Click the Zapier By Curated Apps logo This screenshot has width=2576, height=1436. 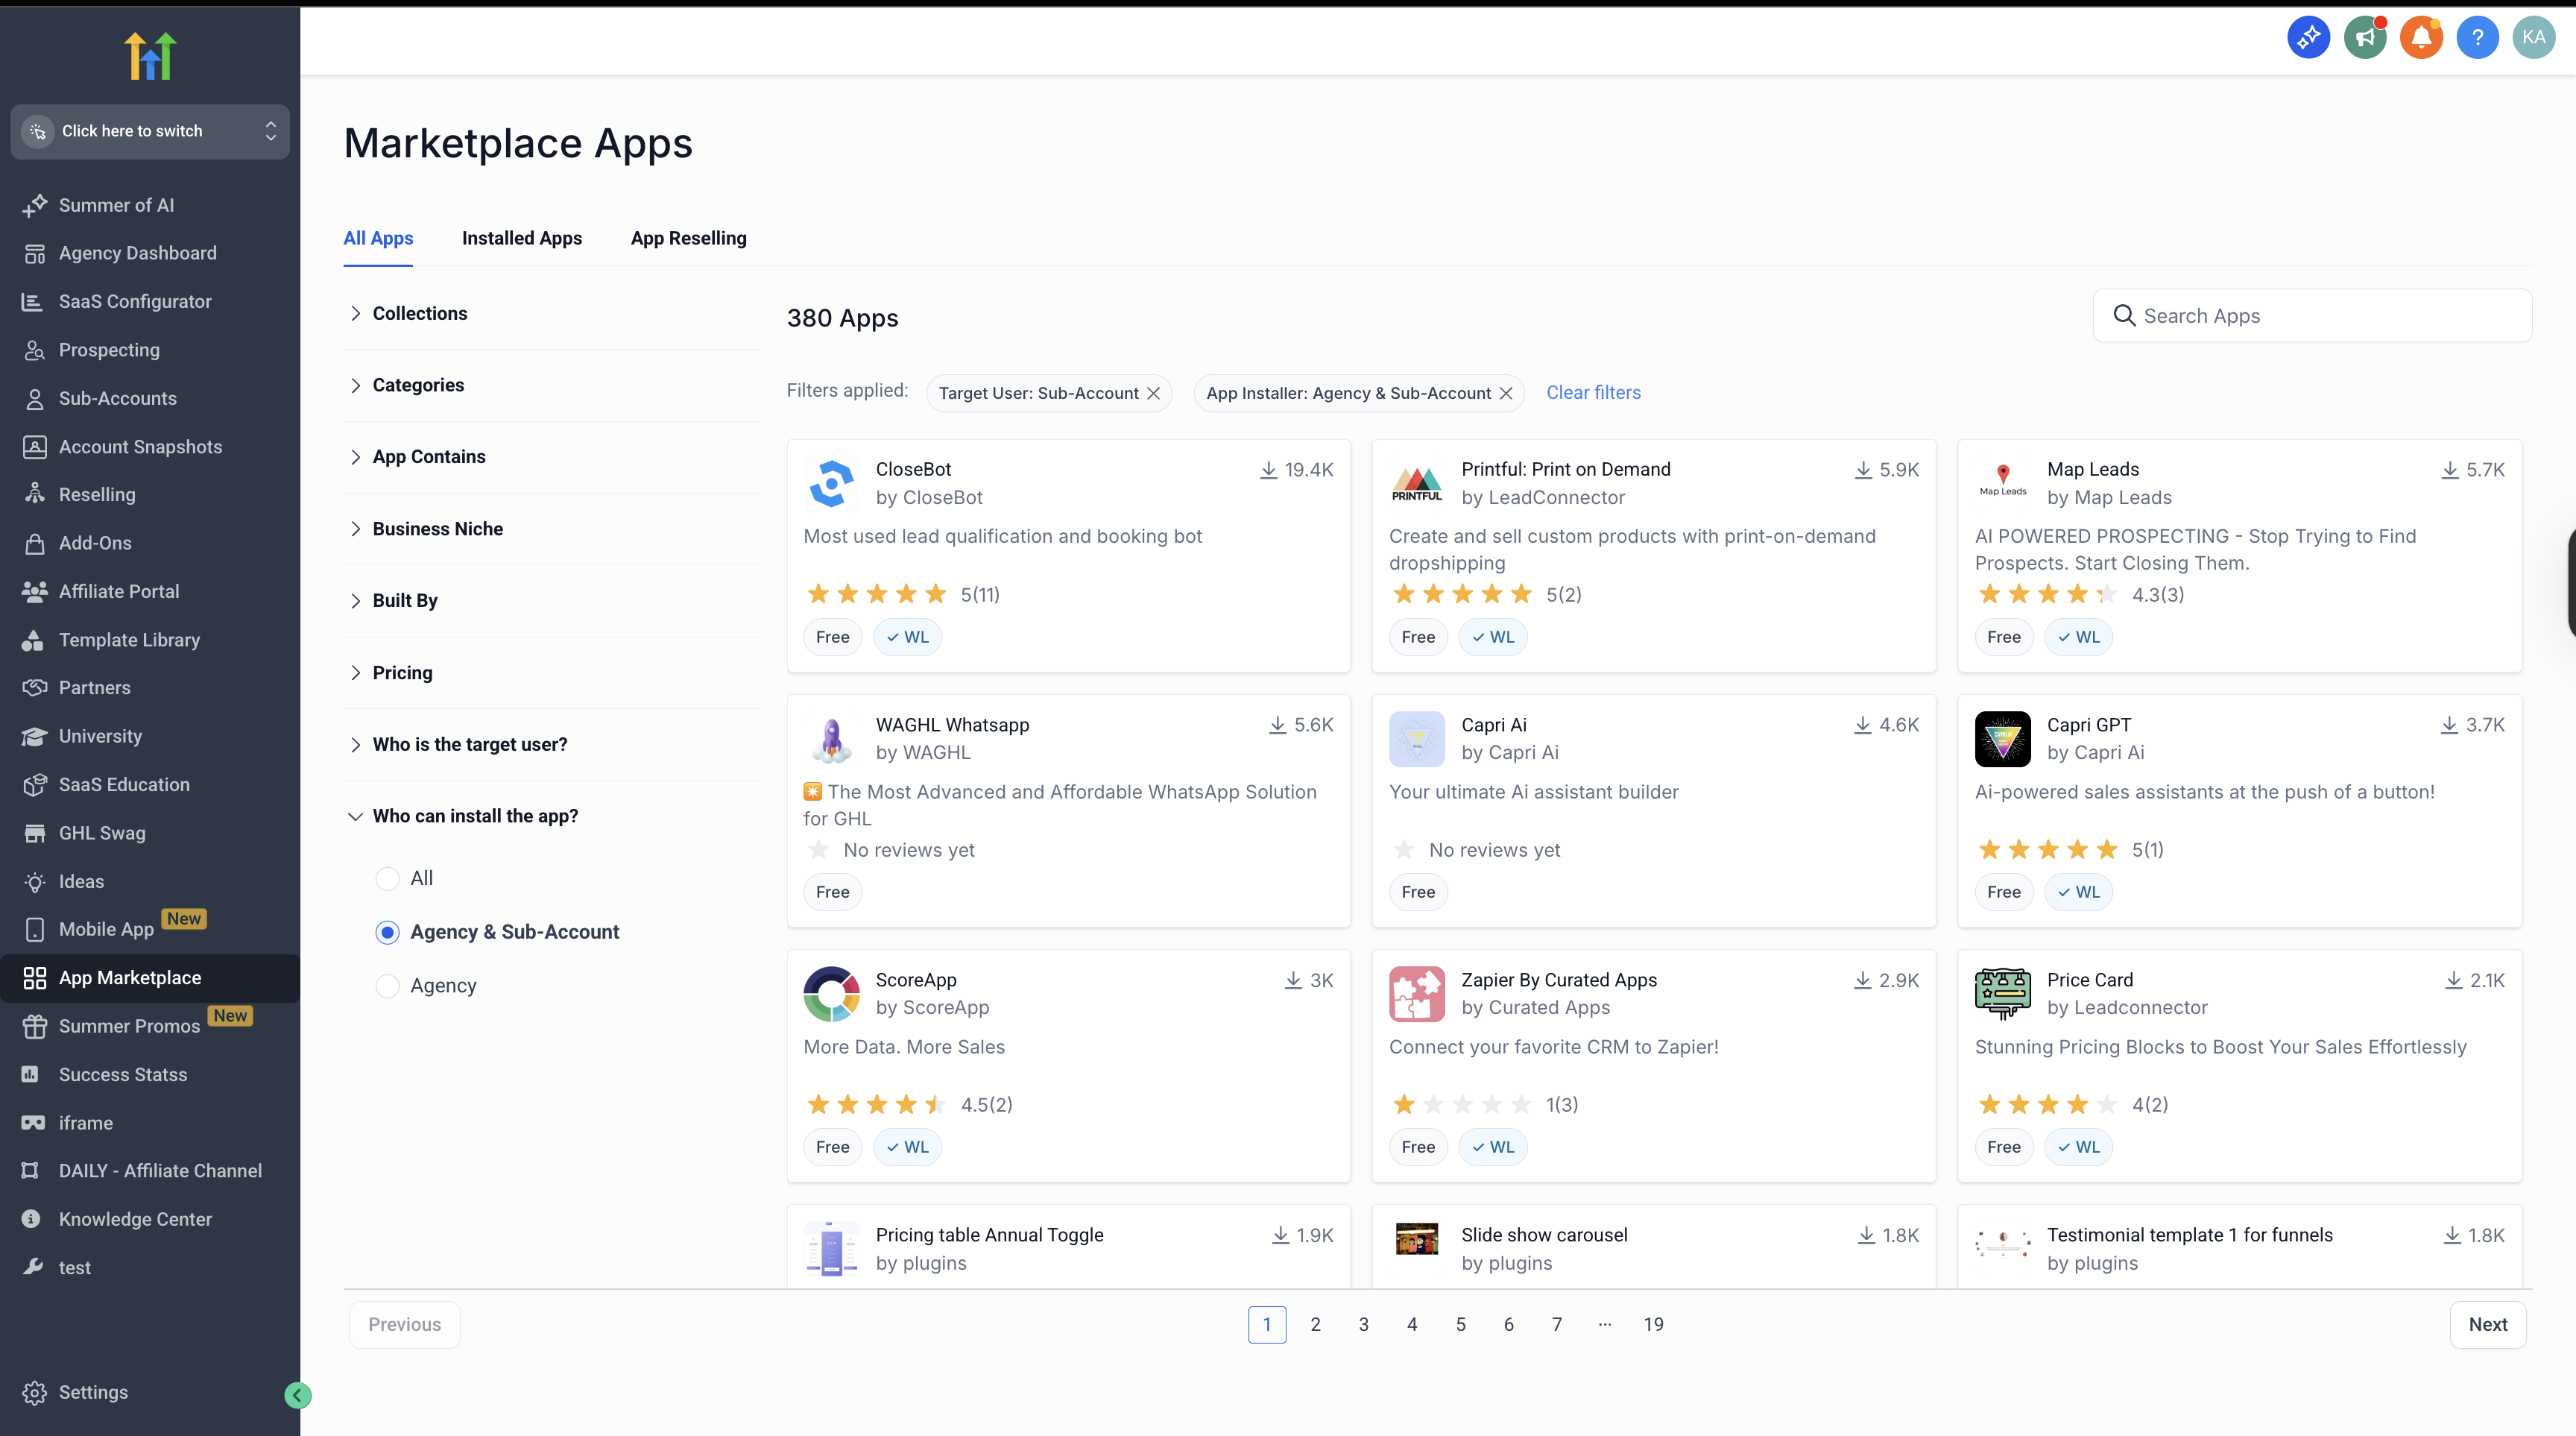1416,993
